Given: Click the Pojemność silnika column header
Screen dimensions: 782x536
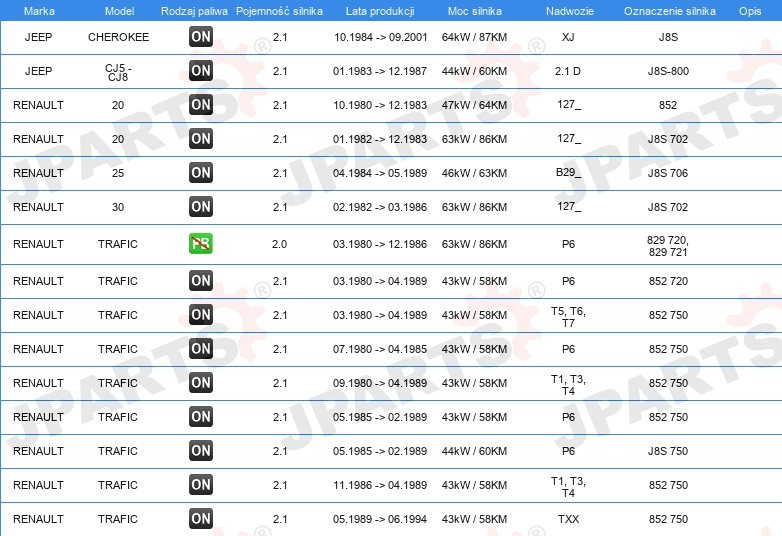Looking at the screenshot, I should (279, 11).
